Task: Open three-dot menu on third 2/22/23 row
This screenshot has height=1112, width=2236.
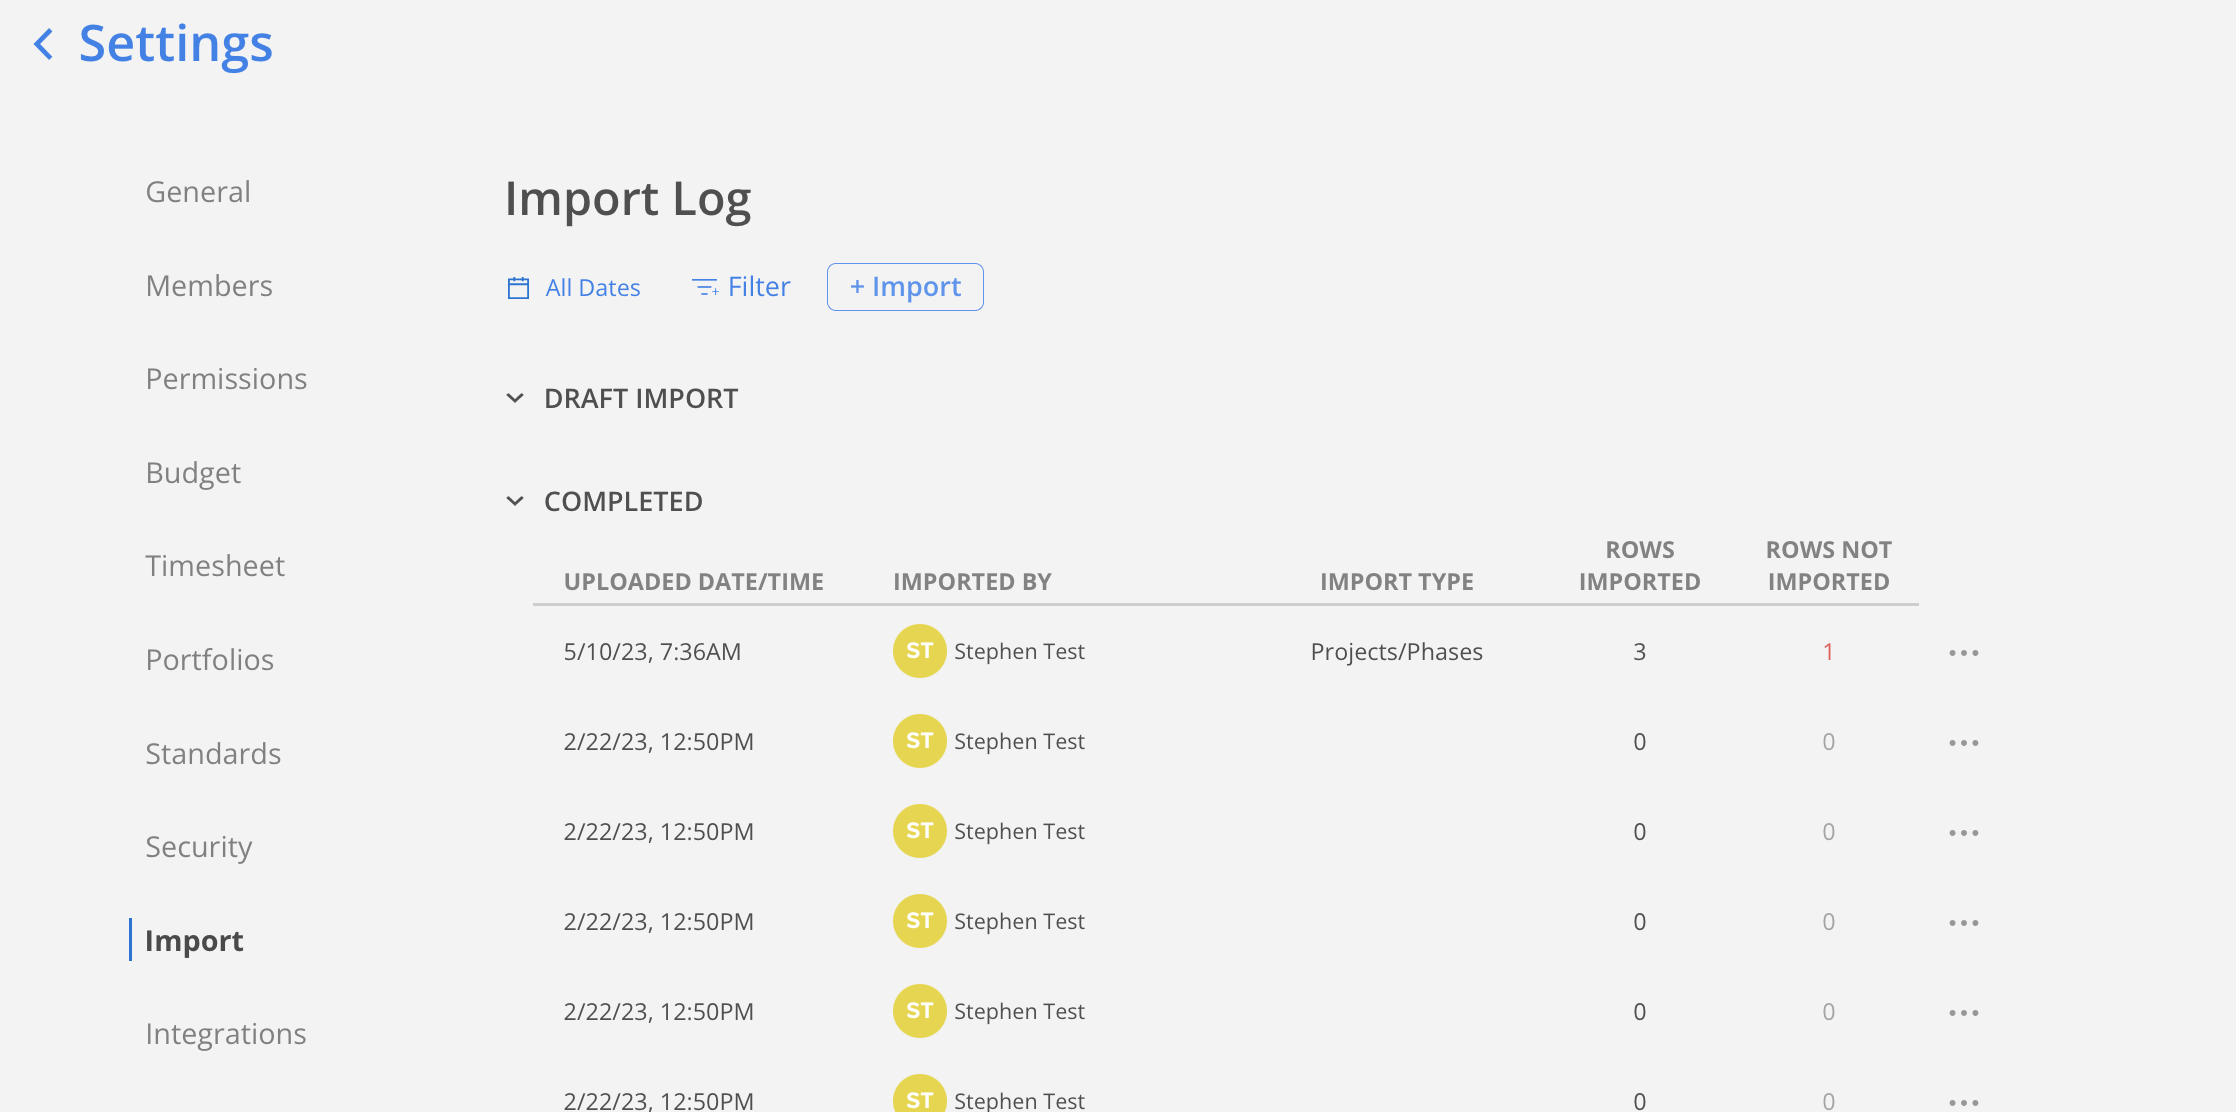Action: coord(1963,923)
